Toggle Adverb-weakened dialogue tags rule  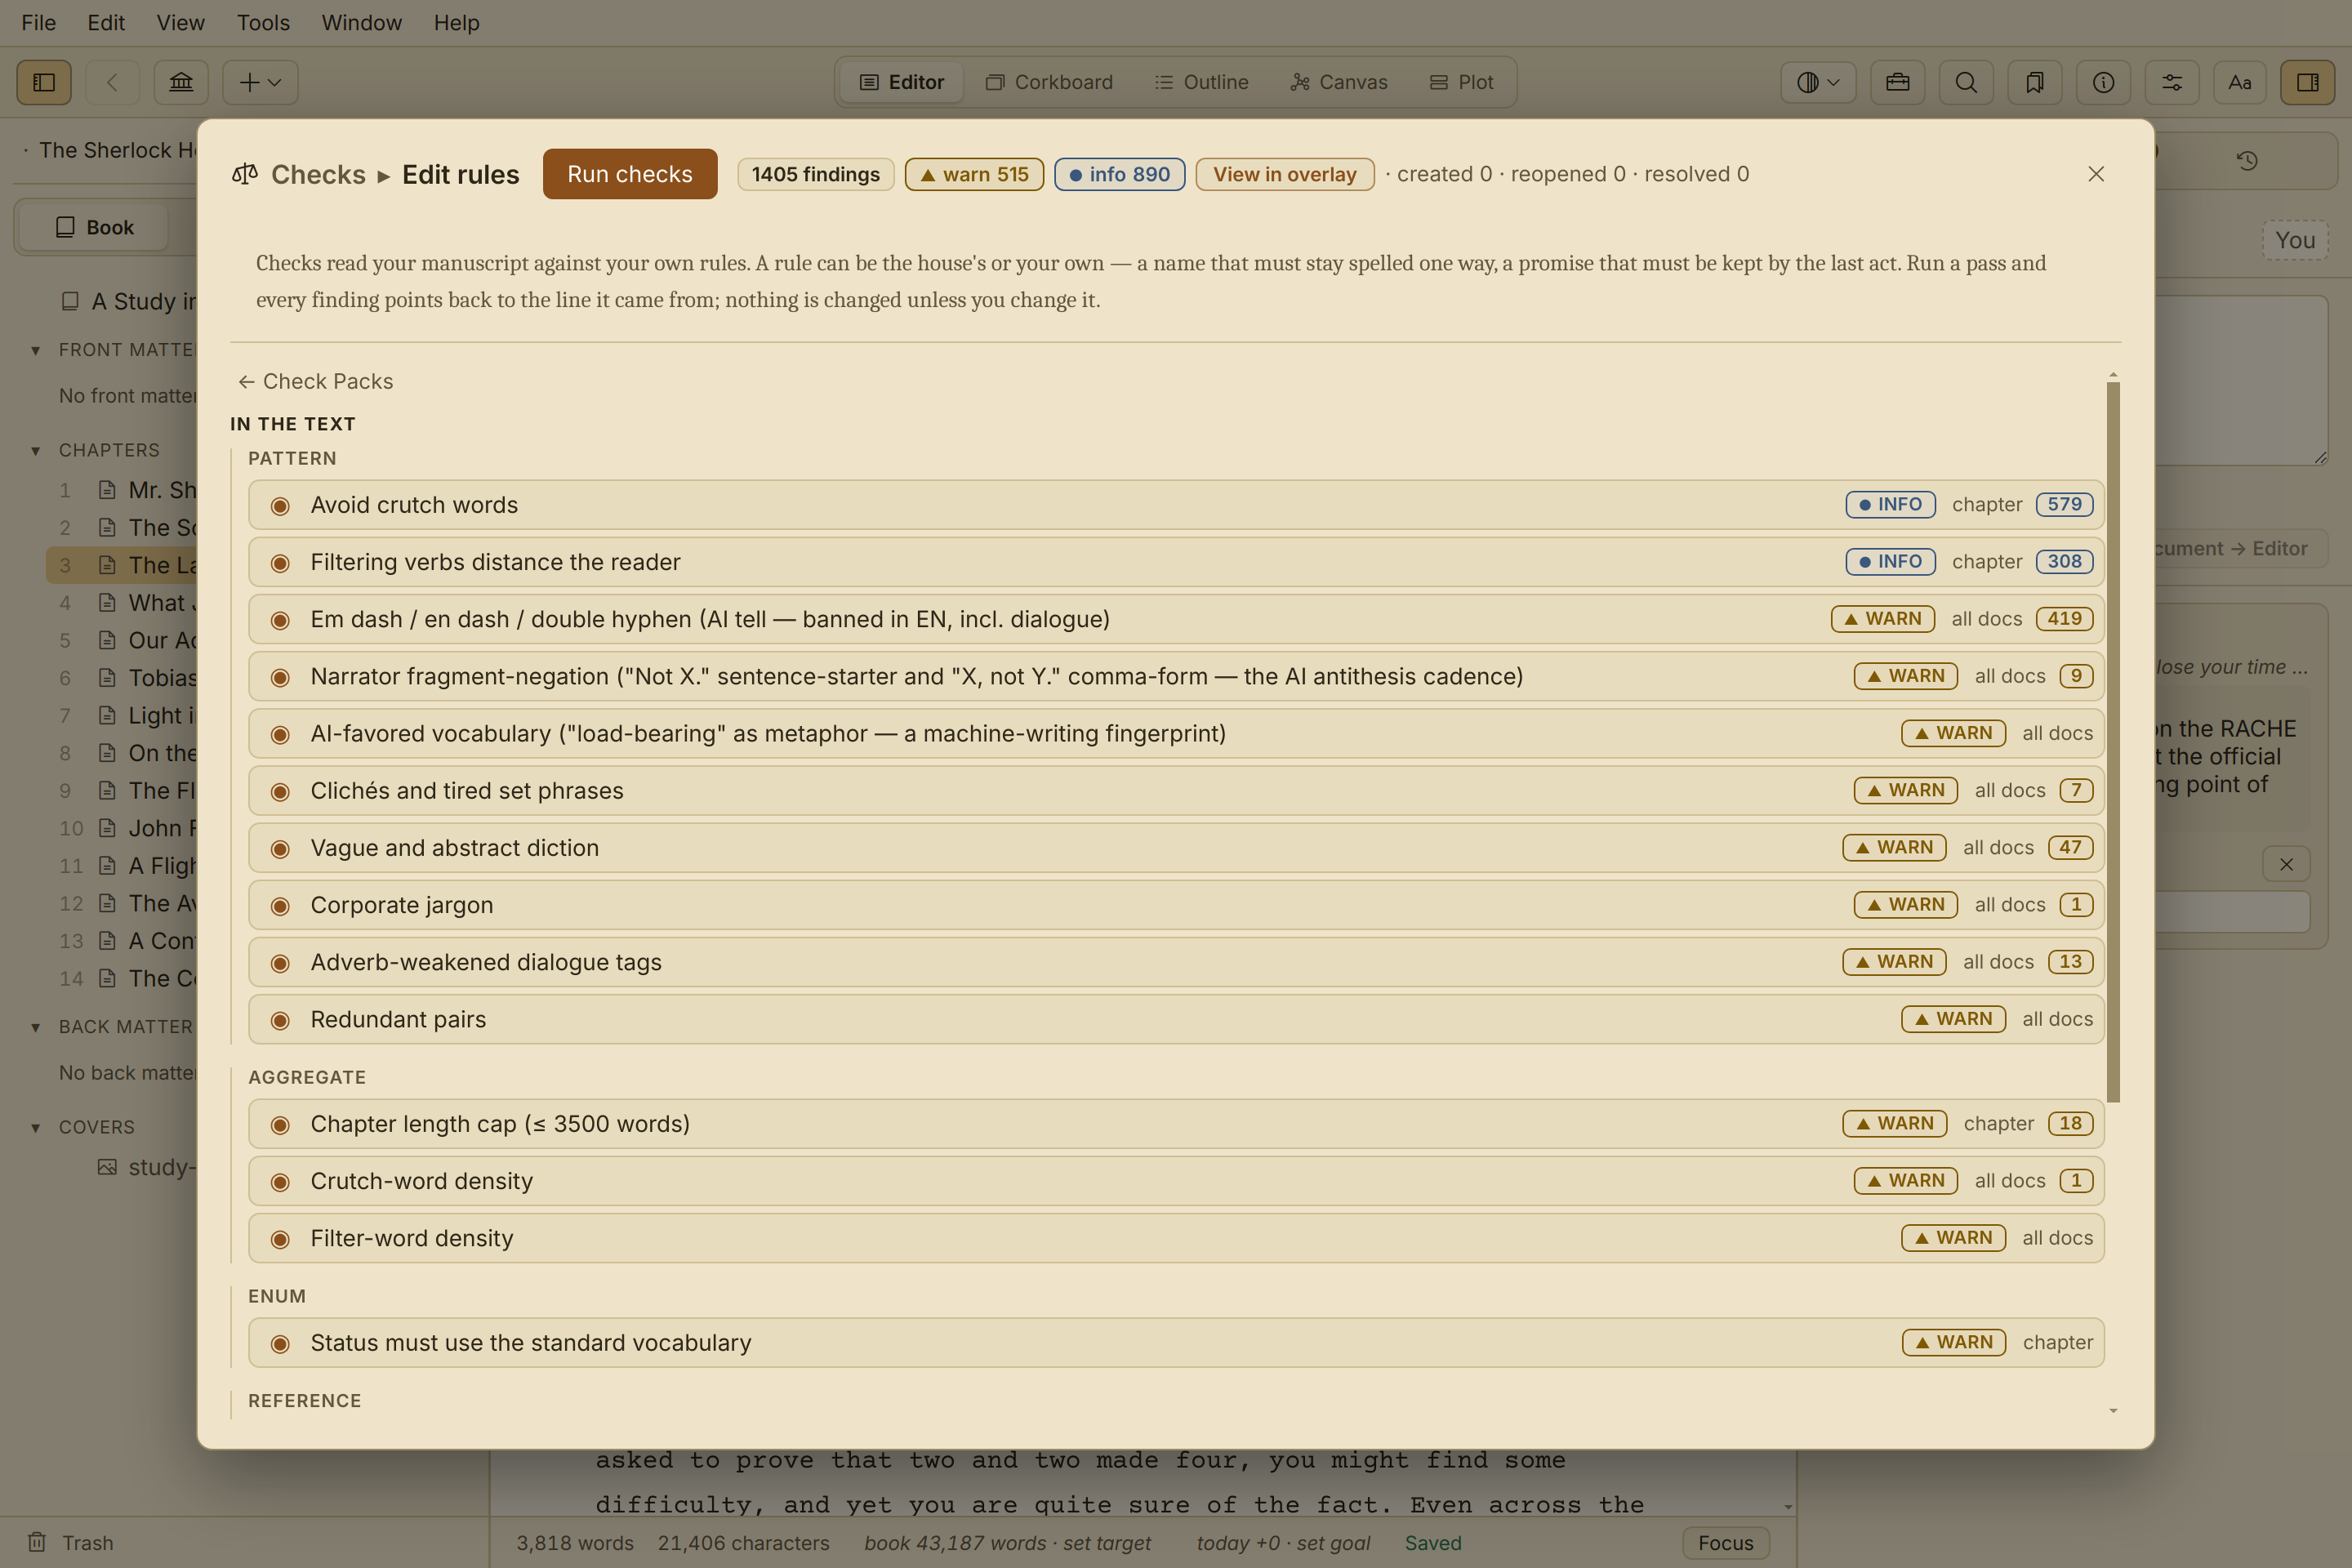pos(280,962)
